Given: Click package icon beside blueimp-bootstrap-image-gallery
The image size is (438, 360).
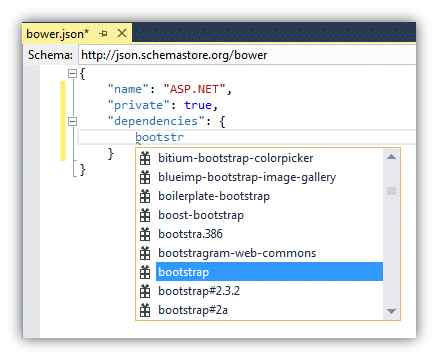Looking at the screenshot, I should coord(145,177).
